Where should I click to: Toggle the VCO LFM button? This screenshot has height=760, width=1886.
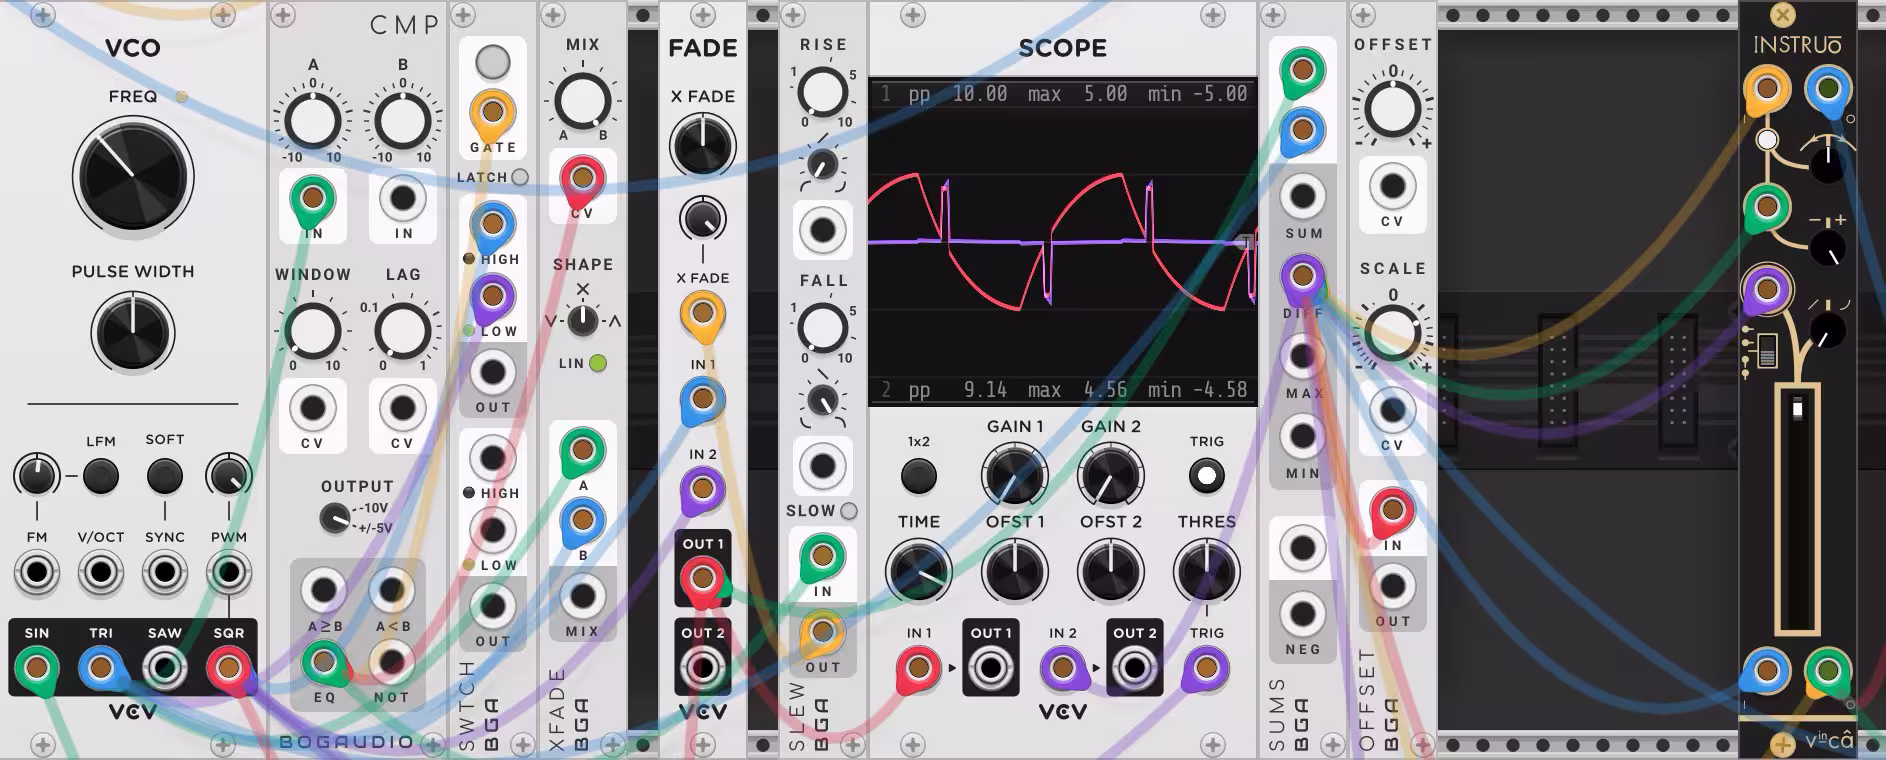click(101, 477)
